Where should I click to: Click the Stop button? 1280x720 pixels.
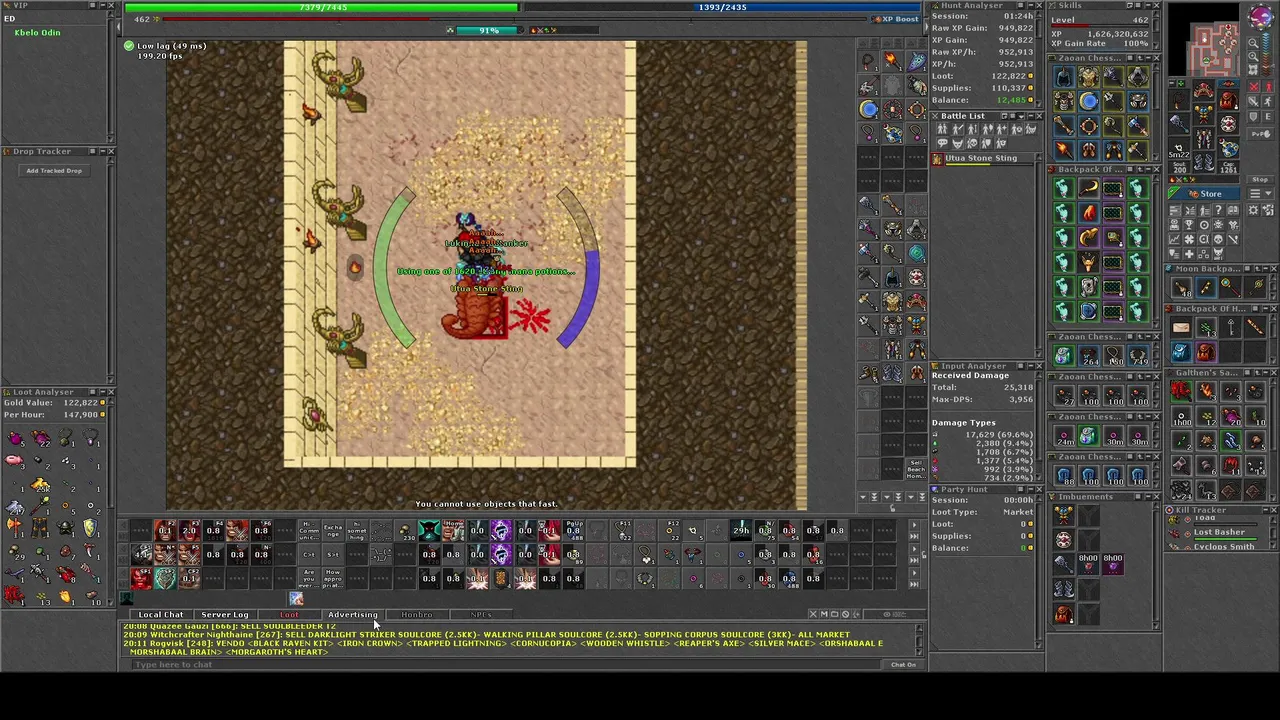click(1260, 179)
